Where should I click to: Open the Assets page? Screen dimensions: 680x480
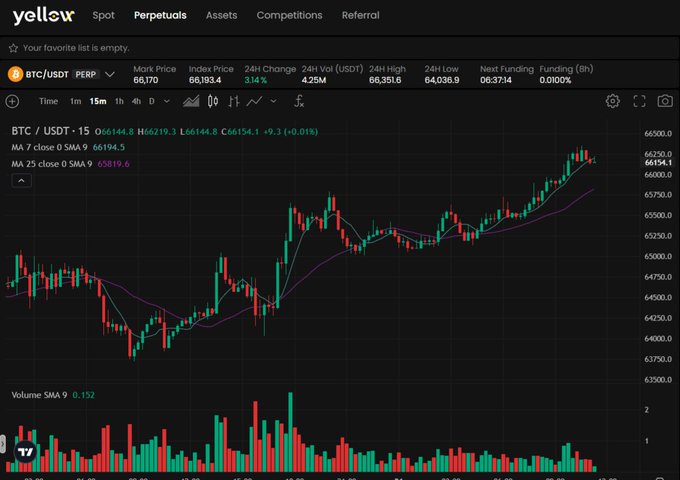point(221,15)
